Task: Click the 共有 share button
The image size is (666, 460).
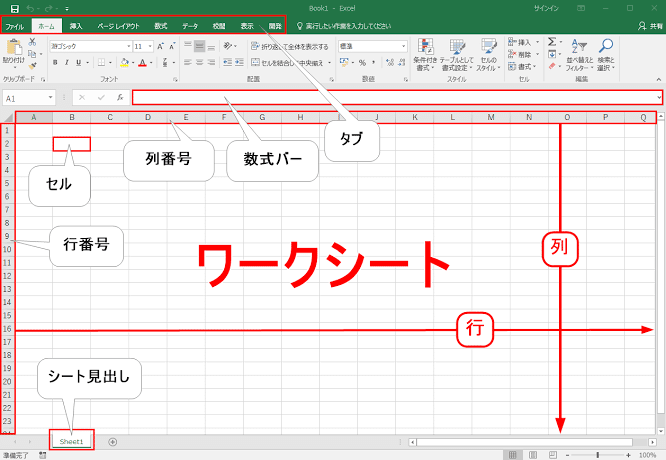Action: 650,26
